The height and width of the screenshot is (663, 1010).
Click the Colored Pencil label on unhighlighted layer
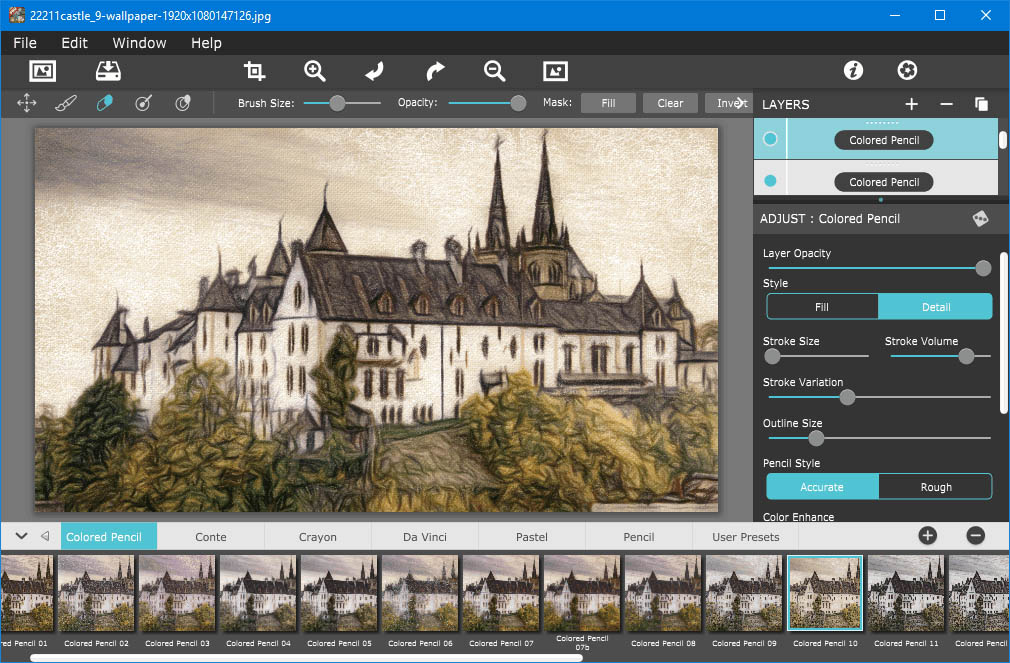[x=884, y=182]
